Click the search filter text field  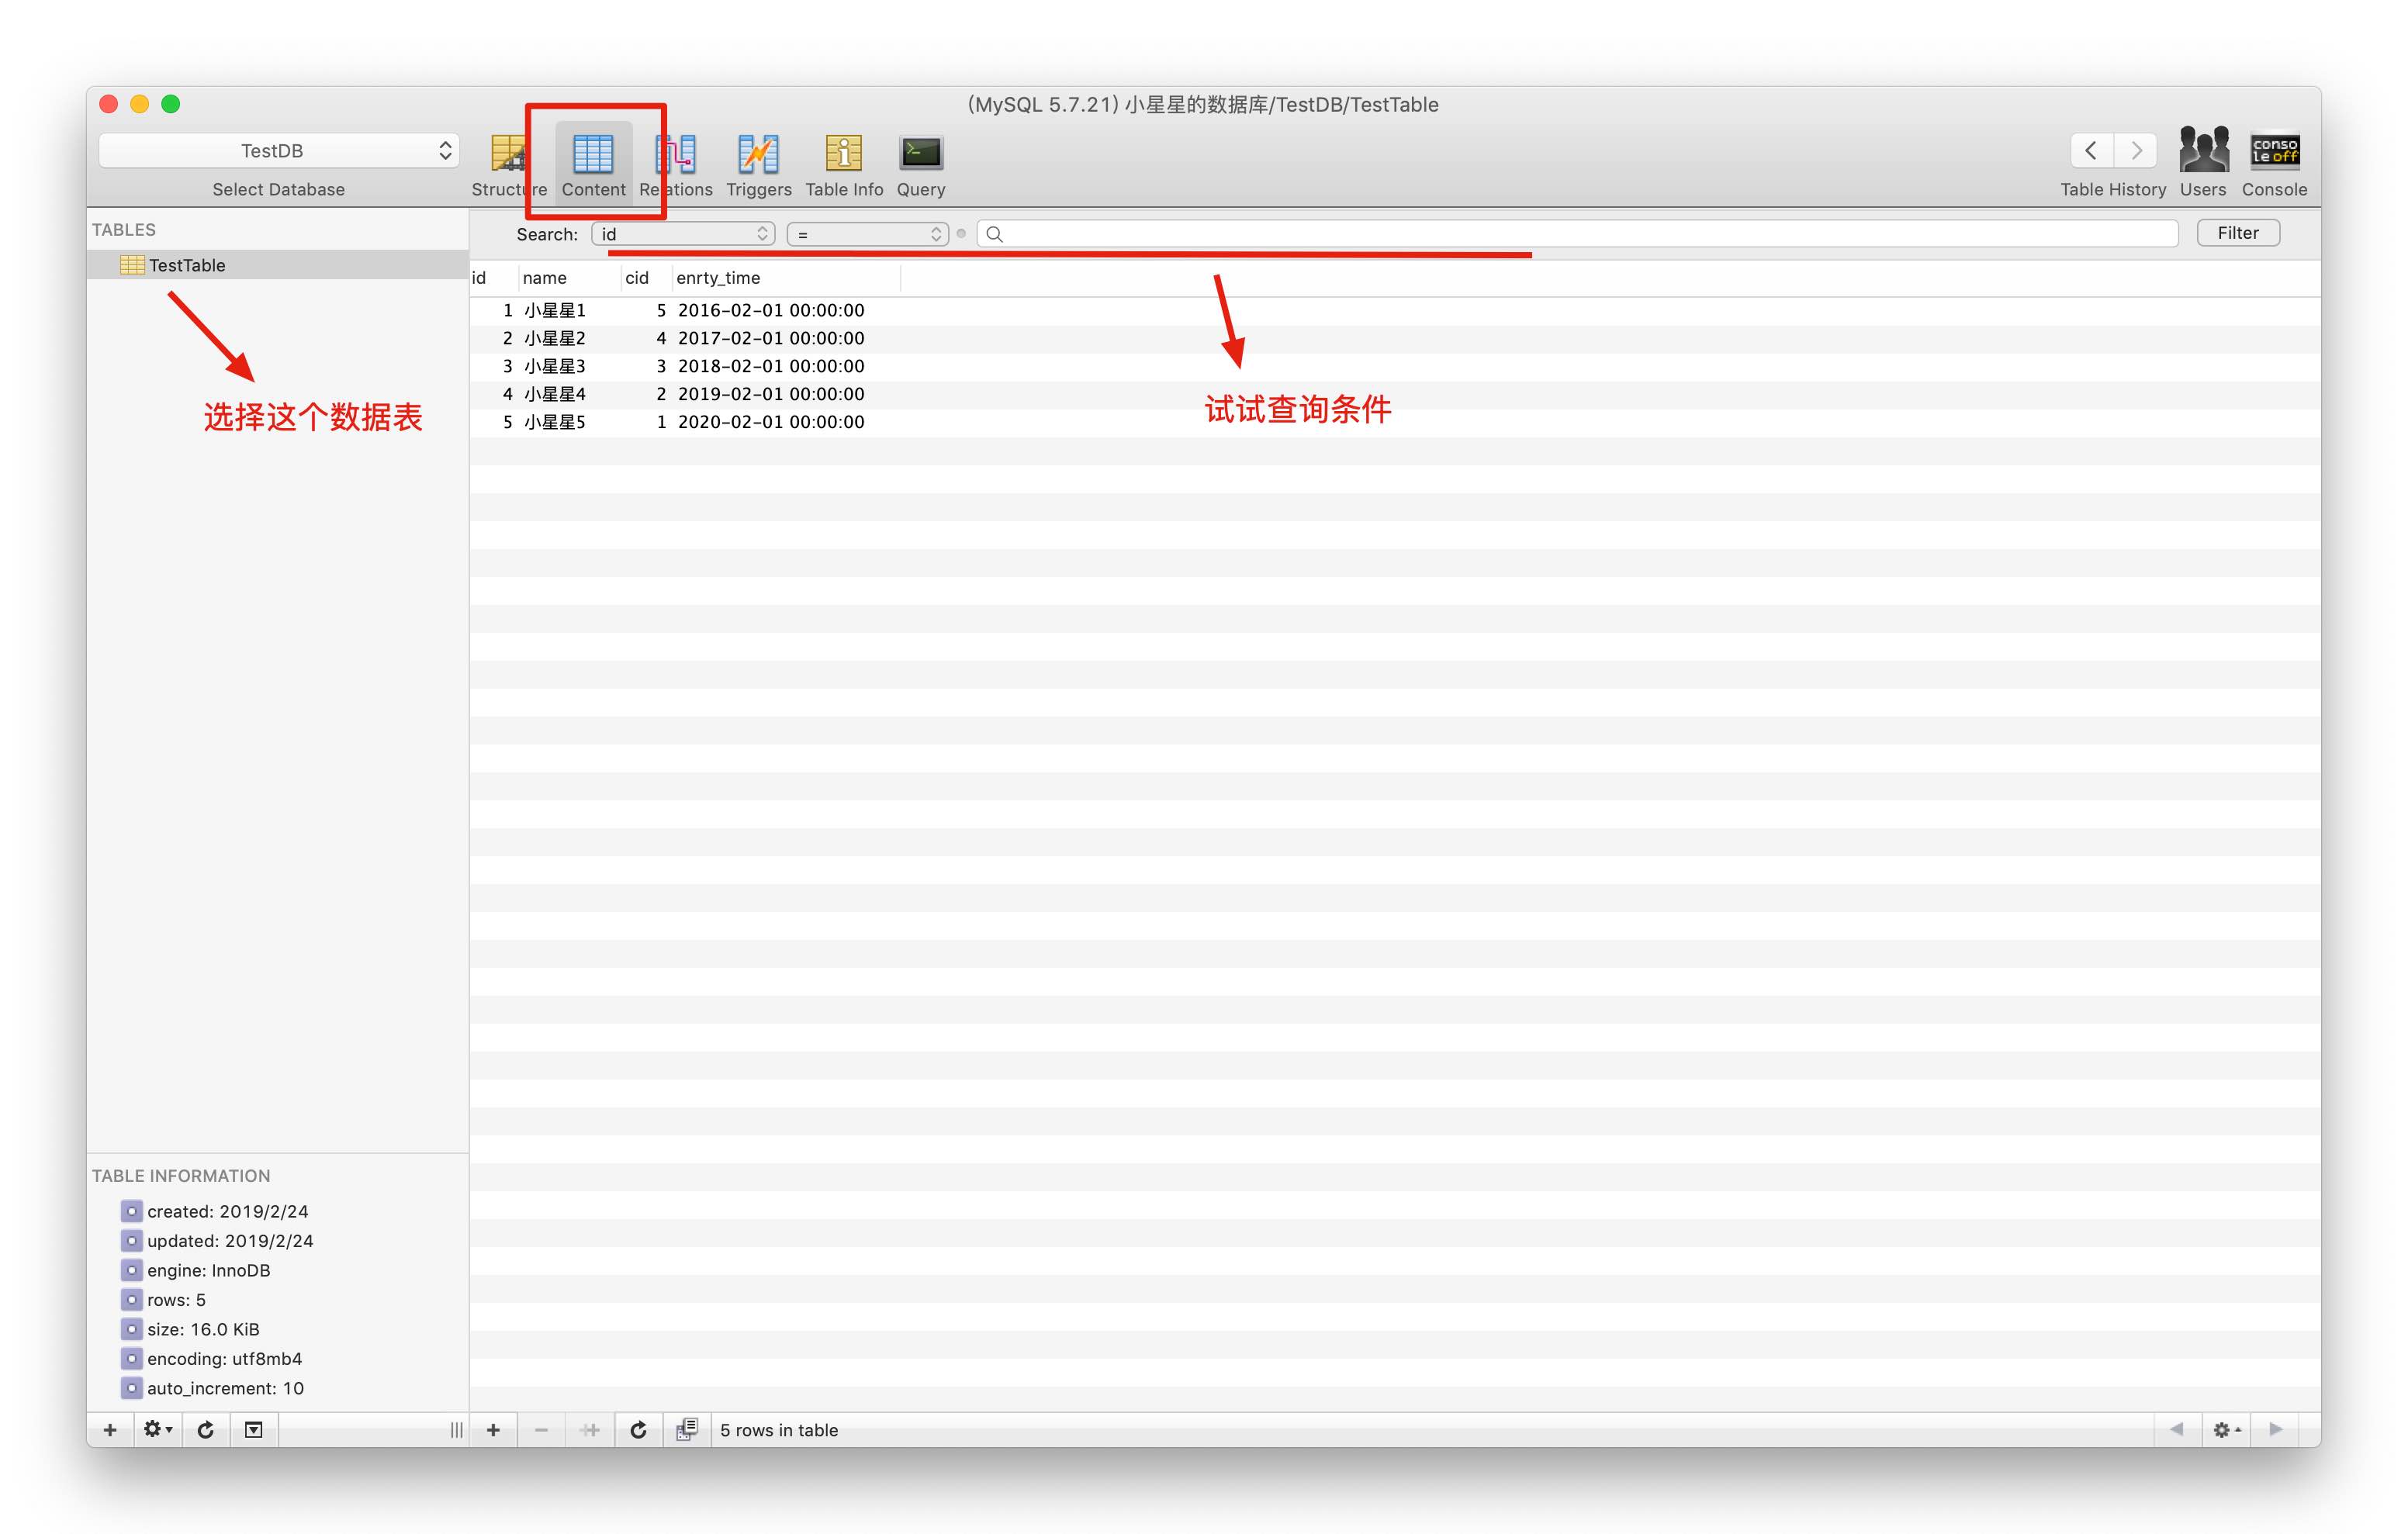coord(1577,234)
